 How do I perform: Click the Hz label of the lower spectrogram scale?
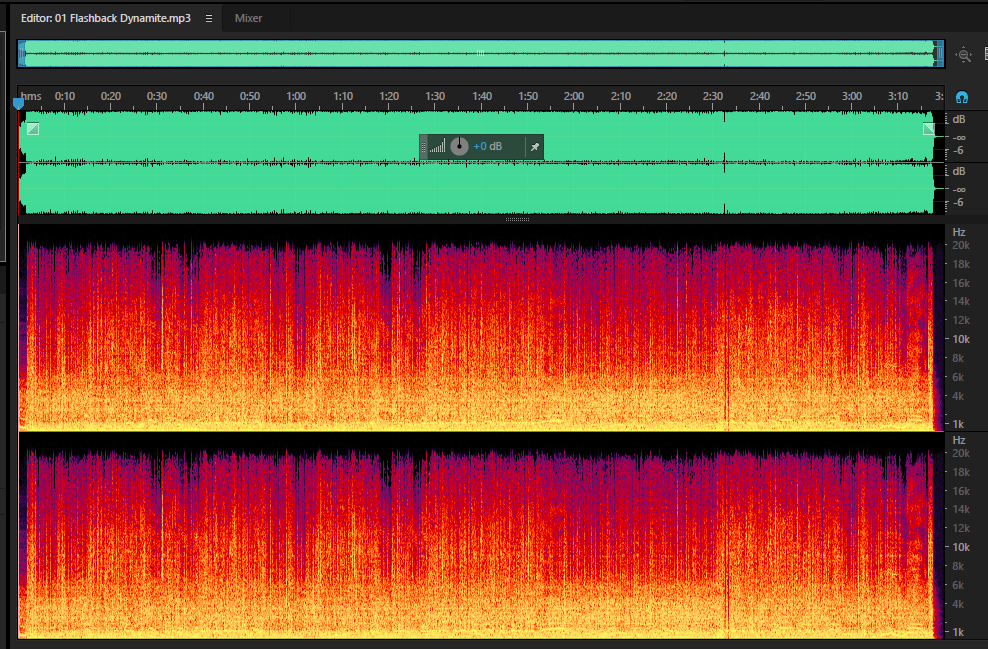(958, 440)
